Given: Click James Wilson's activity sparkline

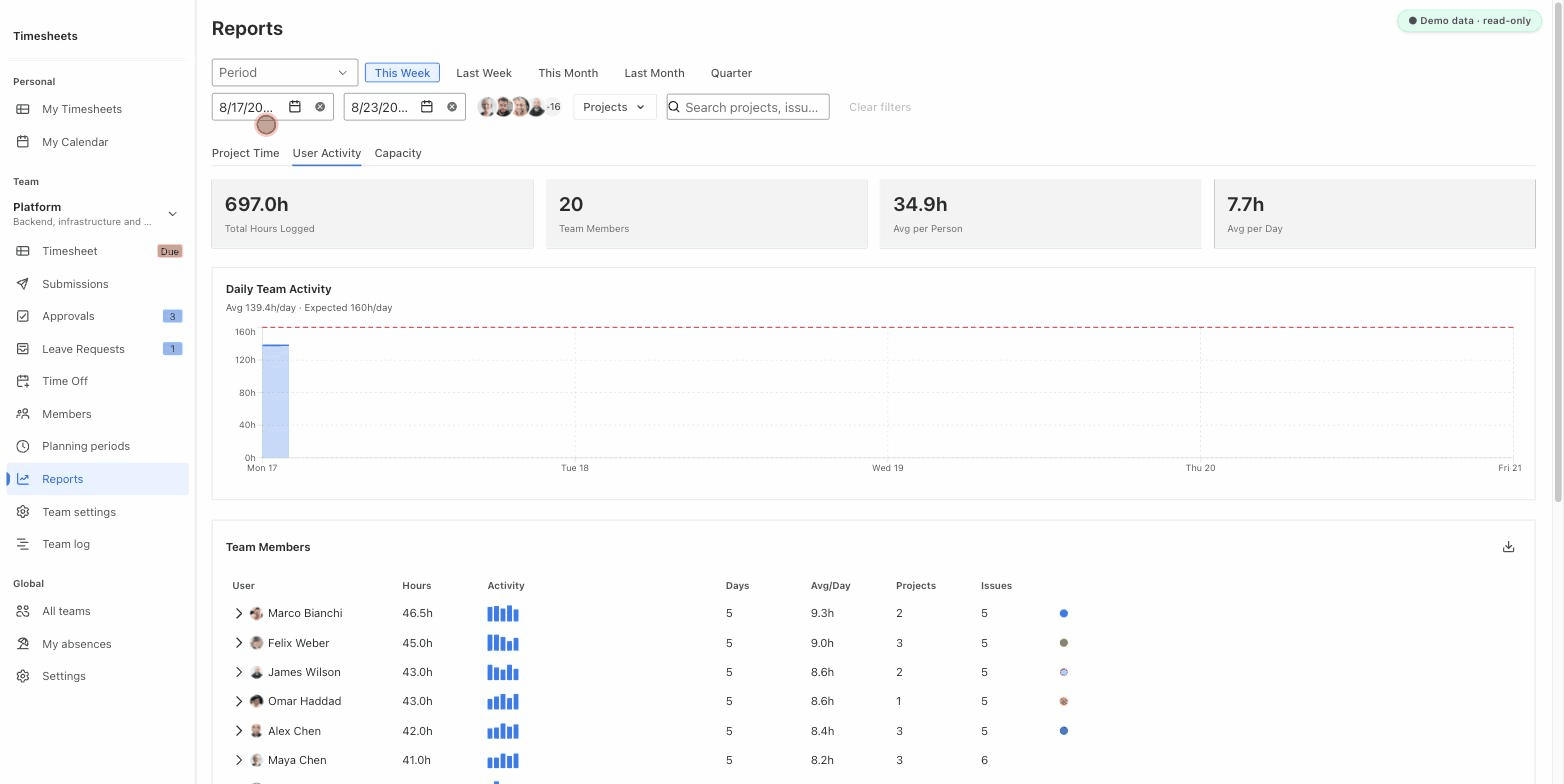Looking at the screenshot, I should click(503, 672).
